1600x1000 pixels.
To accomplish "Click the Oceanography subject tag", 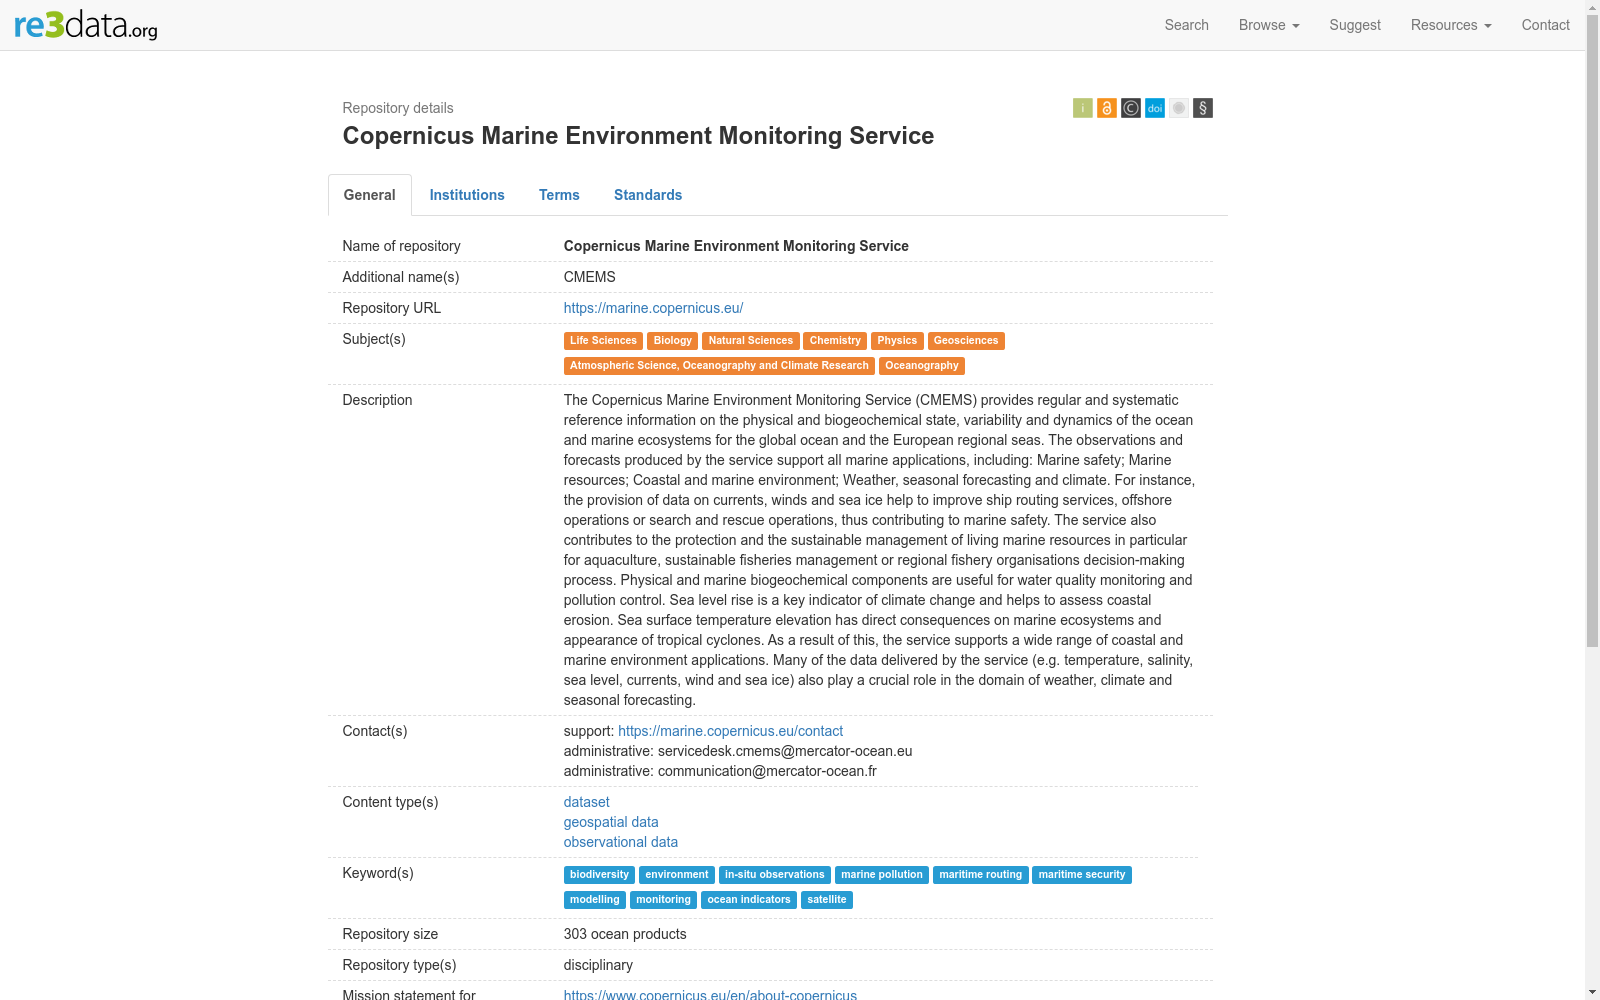I will point(922,366).
